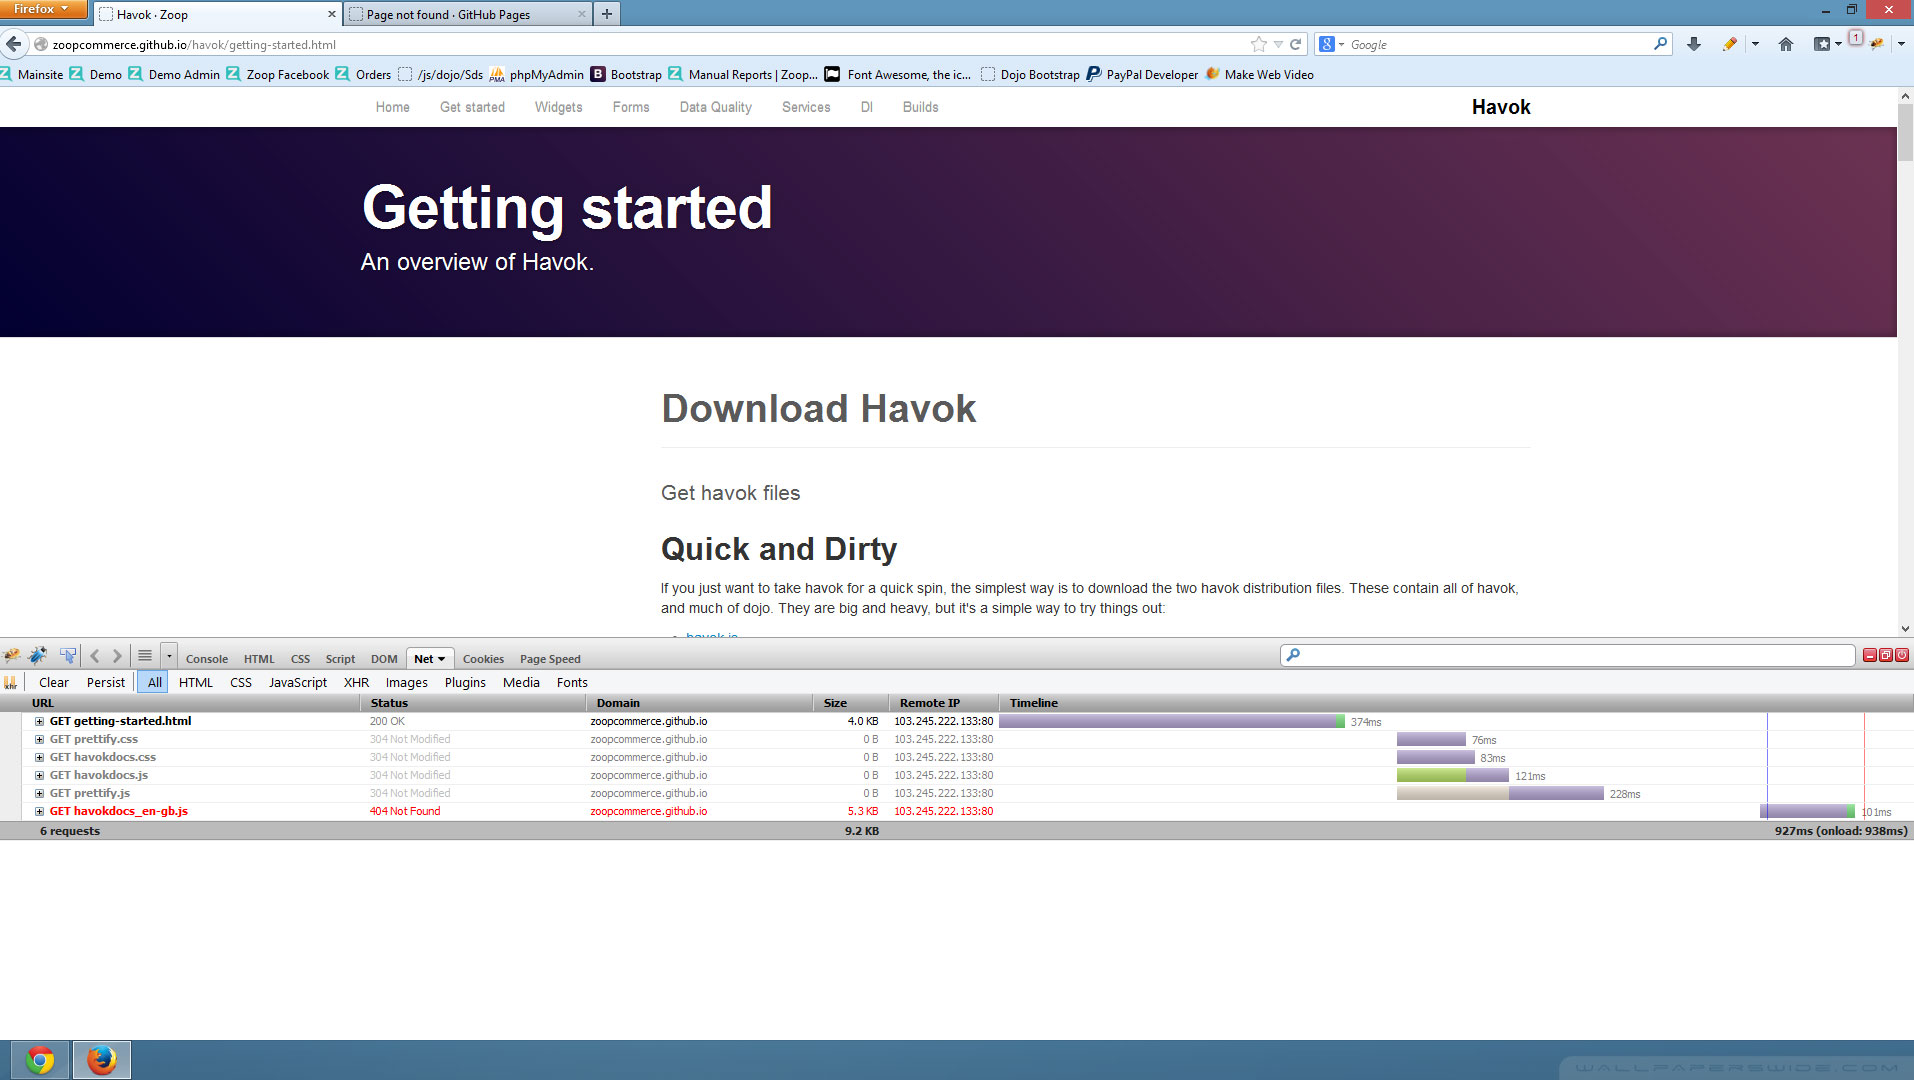This screenshot has width=1914, height=1080.
Task: Bookmark this page with the star icon
Action: 1258,44
